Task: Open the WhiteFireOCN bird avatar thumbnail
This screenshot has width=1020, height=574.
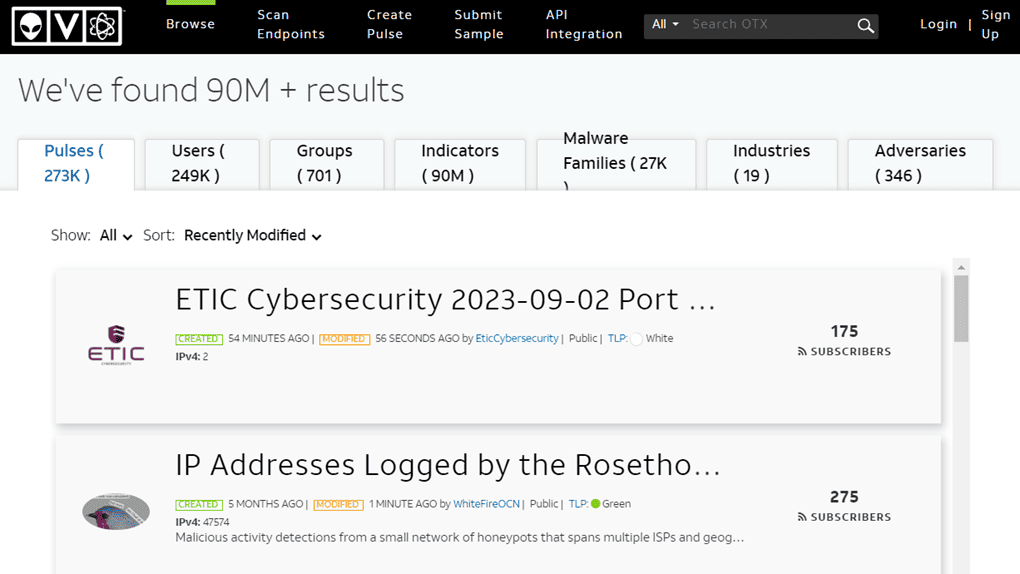Action: click(116, 512)
